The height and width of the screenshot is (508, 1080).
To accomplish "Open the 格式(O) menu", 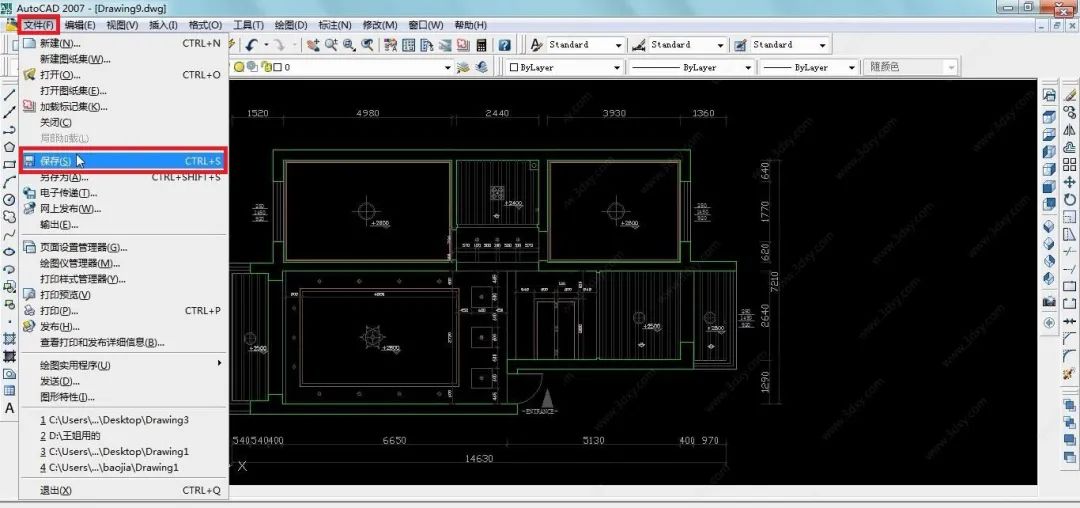I will coord(205,25).
